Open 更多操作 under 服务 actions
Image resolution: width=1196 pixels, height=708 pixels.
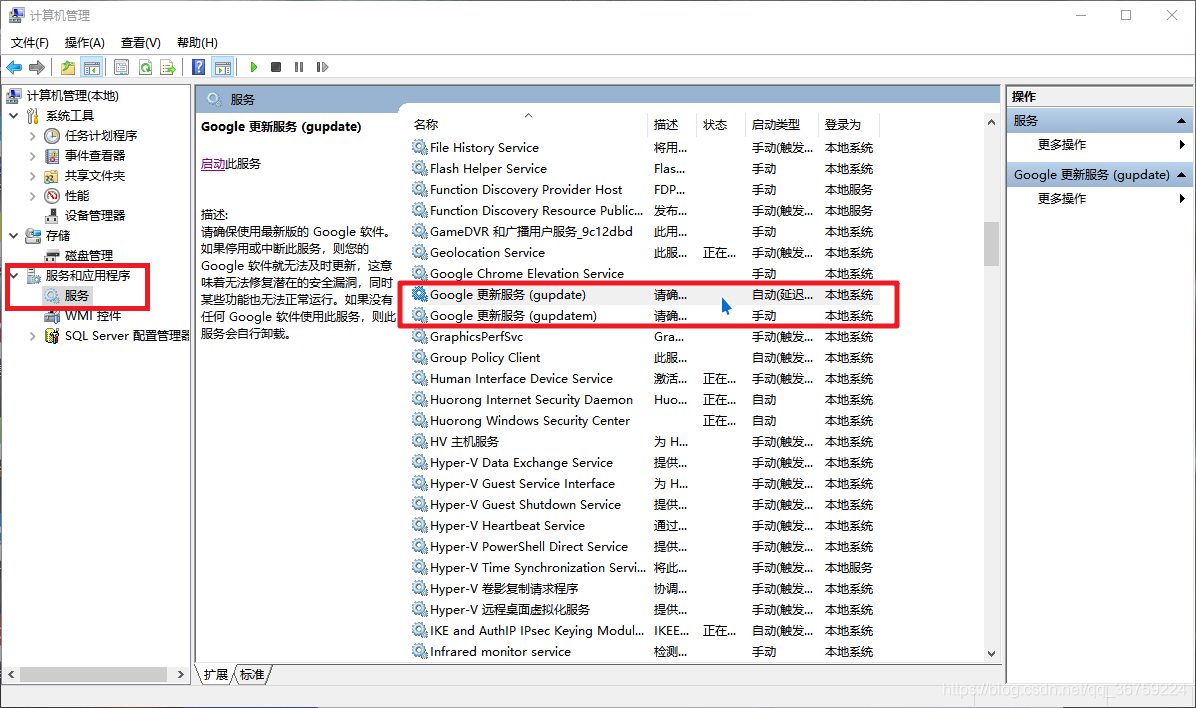(x=1062, y=145)
